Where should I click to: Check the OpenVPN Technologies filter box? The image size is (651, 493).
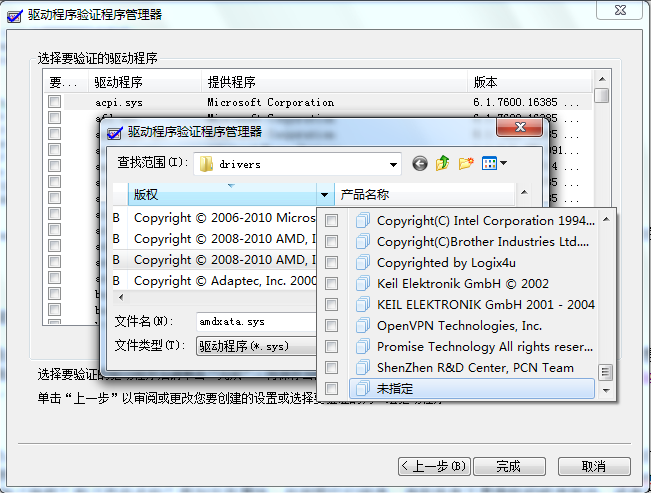[331, 325]
